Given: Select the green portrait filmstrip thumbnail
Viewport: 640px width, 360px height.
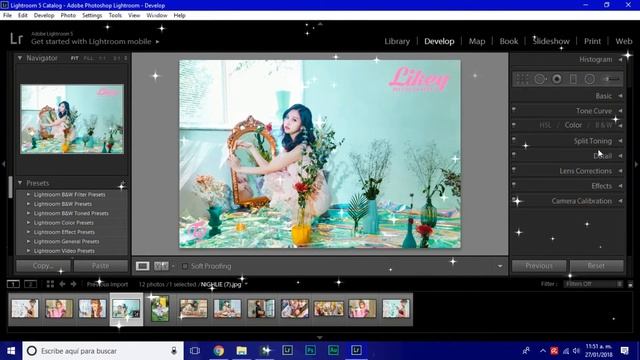Looking at the screenshot, I should [160, 309].
